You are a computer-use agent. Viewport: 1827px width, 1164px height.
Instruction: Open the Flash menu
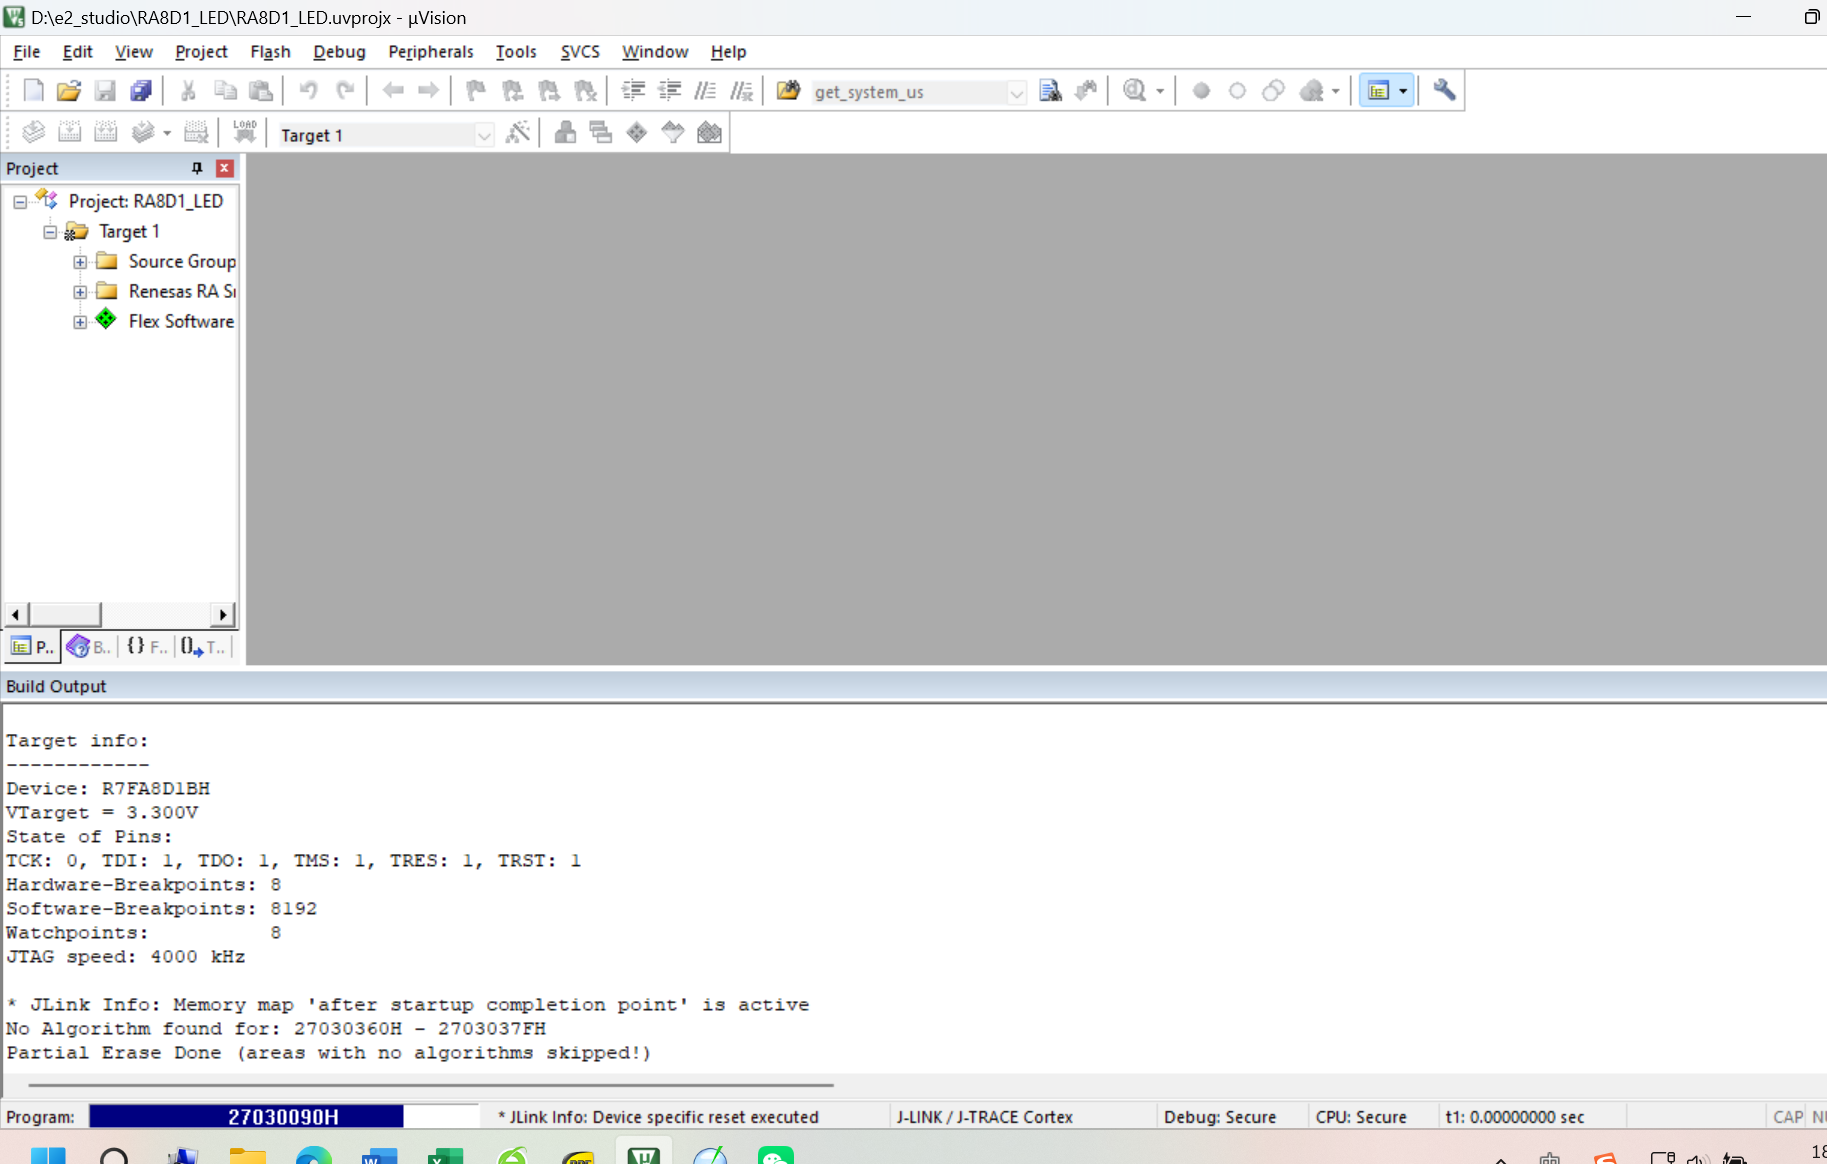(x=270, y=52)
